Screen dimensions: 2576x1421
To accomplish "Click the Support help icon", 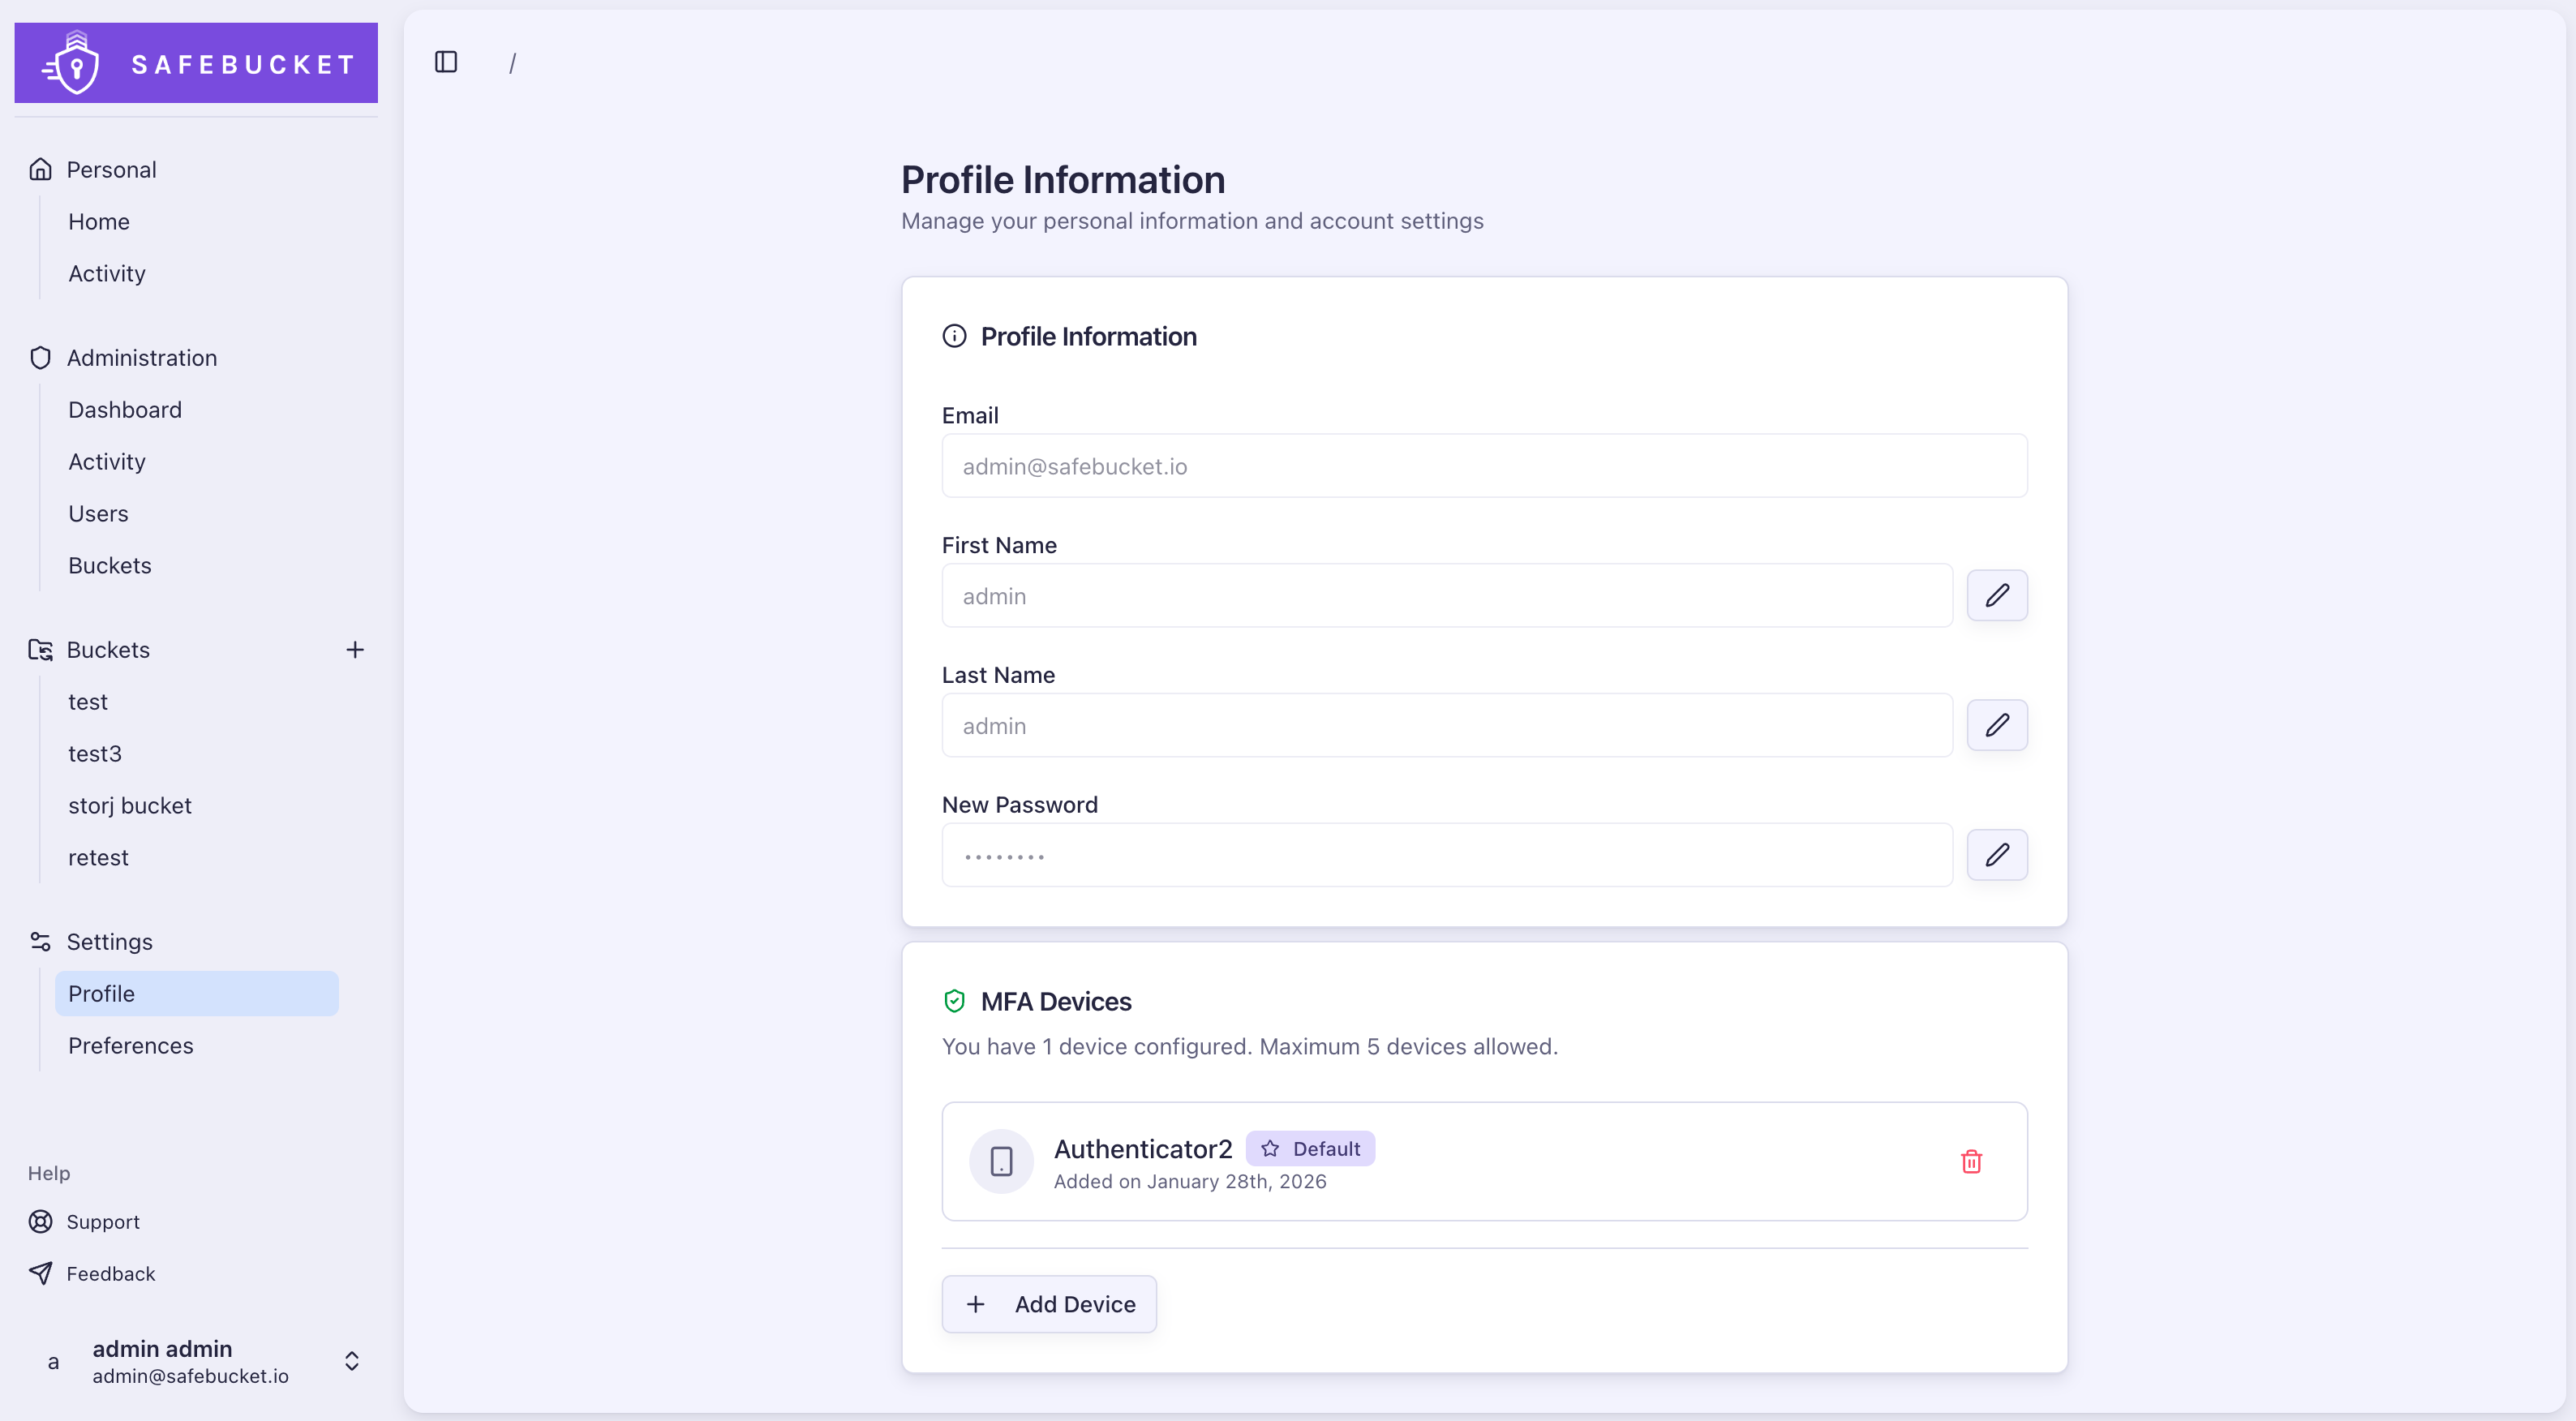I will (x=40, y=1221).
